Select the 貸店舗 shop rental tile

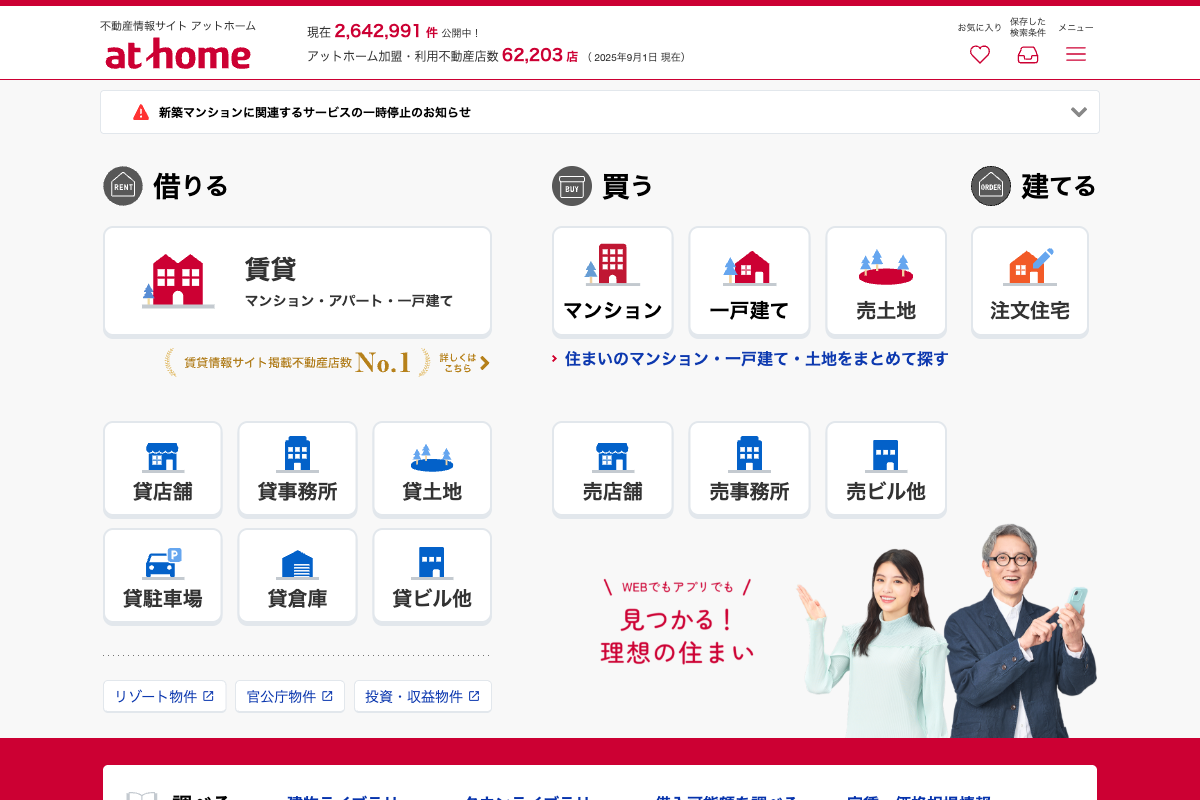click(163, 469)
